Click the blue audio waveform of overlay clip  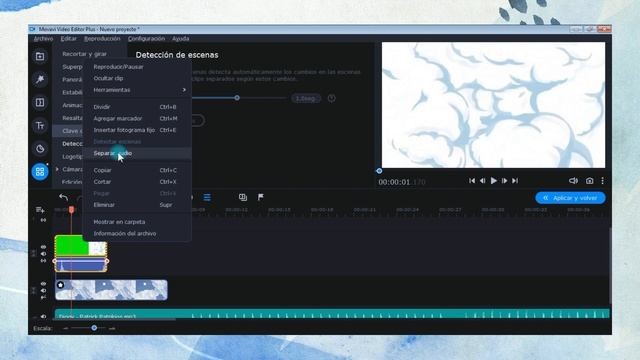pos(81,264)
